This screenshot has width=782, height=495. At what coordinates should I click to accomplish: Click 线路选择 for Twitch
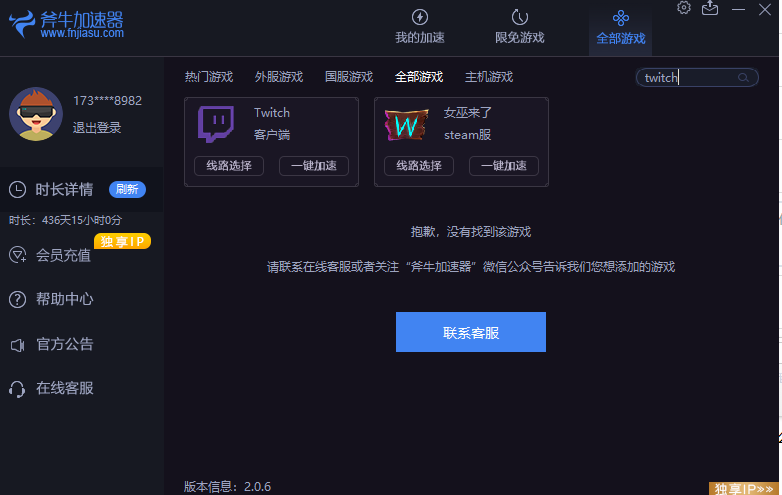(229, 166)
